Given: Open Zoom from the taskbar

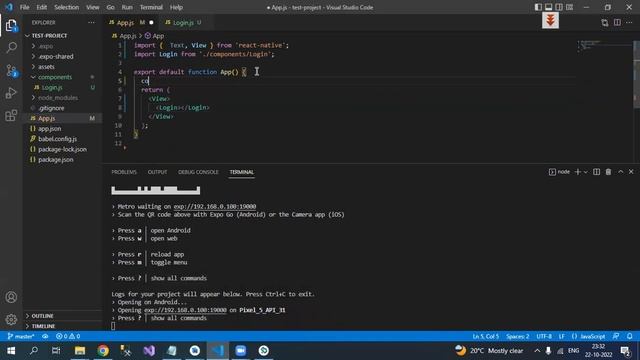Looking at the screenshot, I should click(x=241, y=351).
